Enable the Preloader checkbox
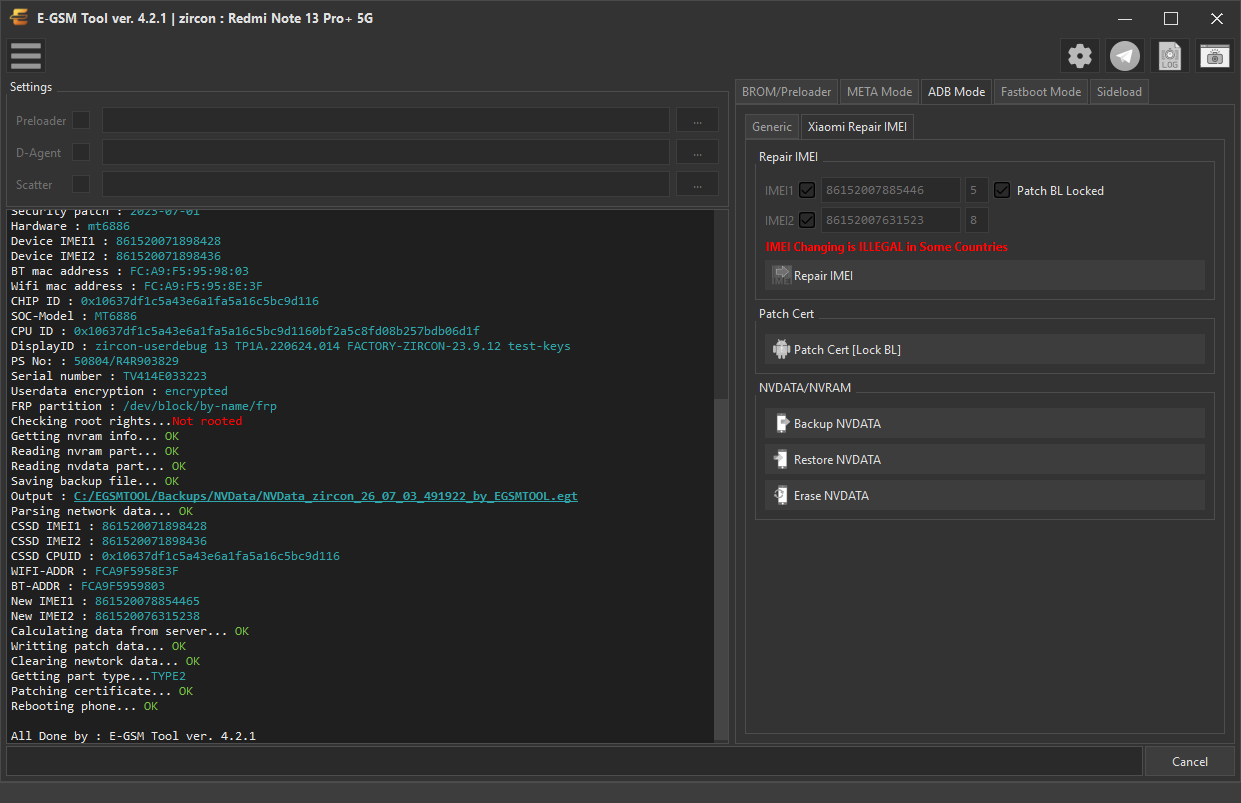The height and width of the screenshot is (803, 1241). pos(81,121)
